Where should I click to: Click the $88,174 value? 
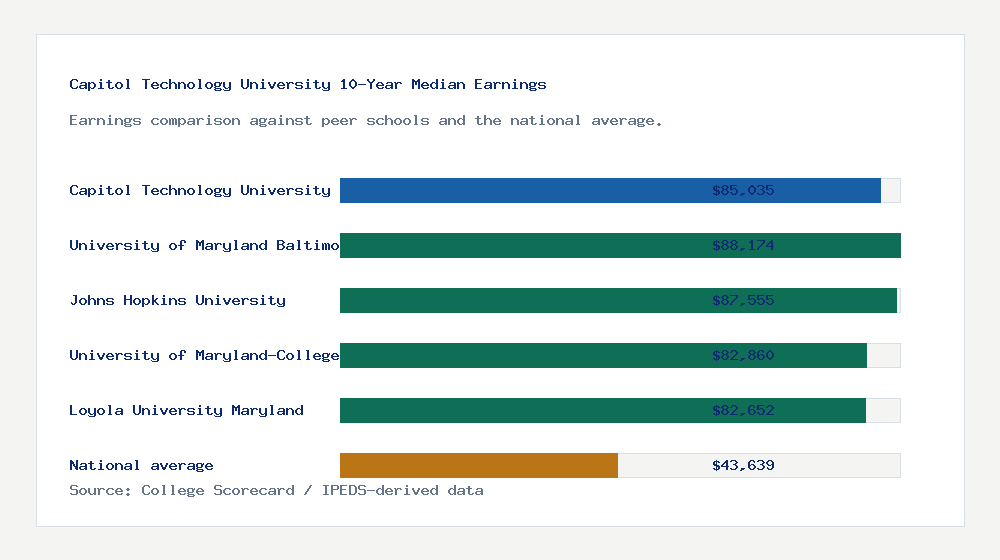point(743,246)
